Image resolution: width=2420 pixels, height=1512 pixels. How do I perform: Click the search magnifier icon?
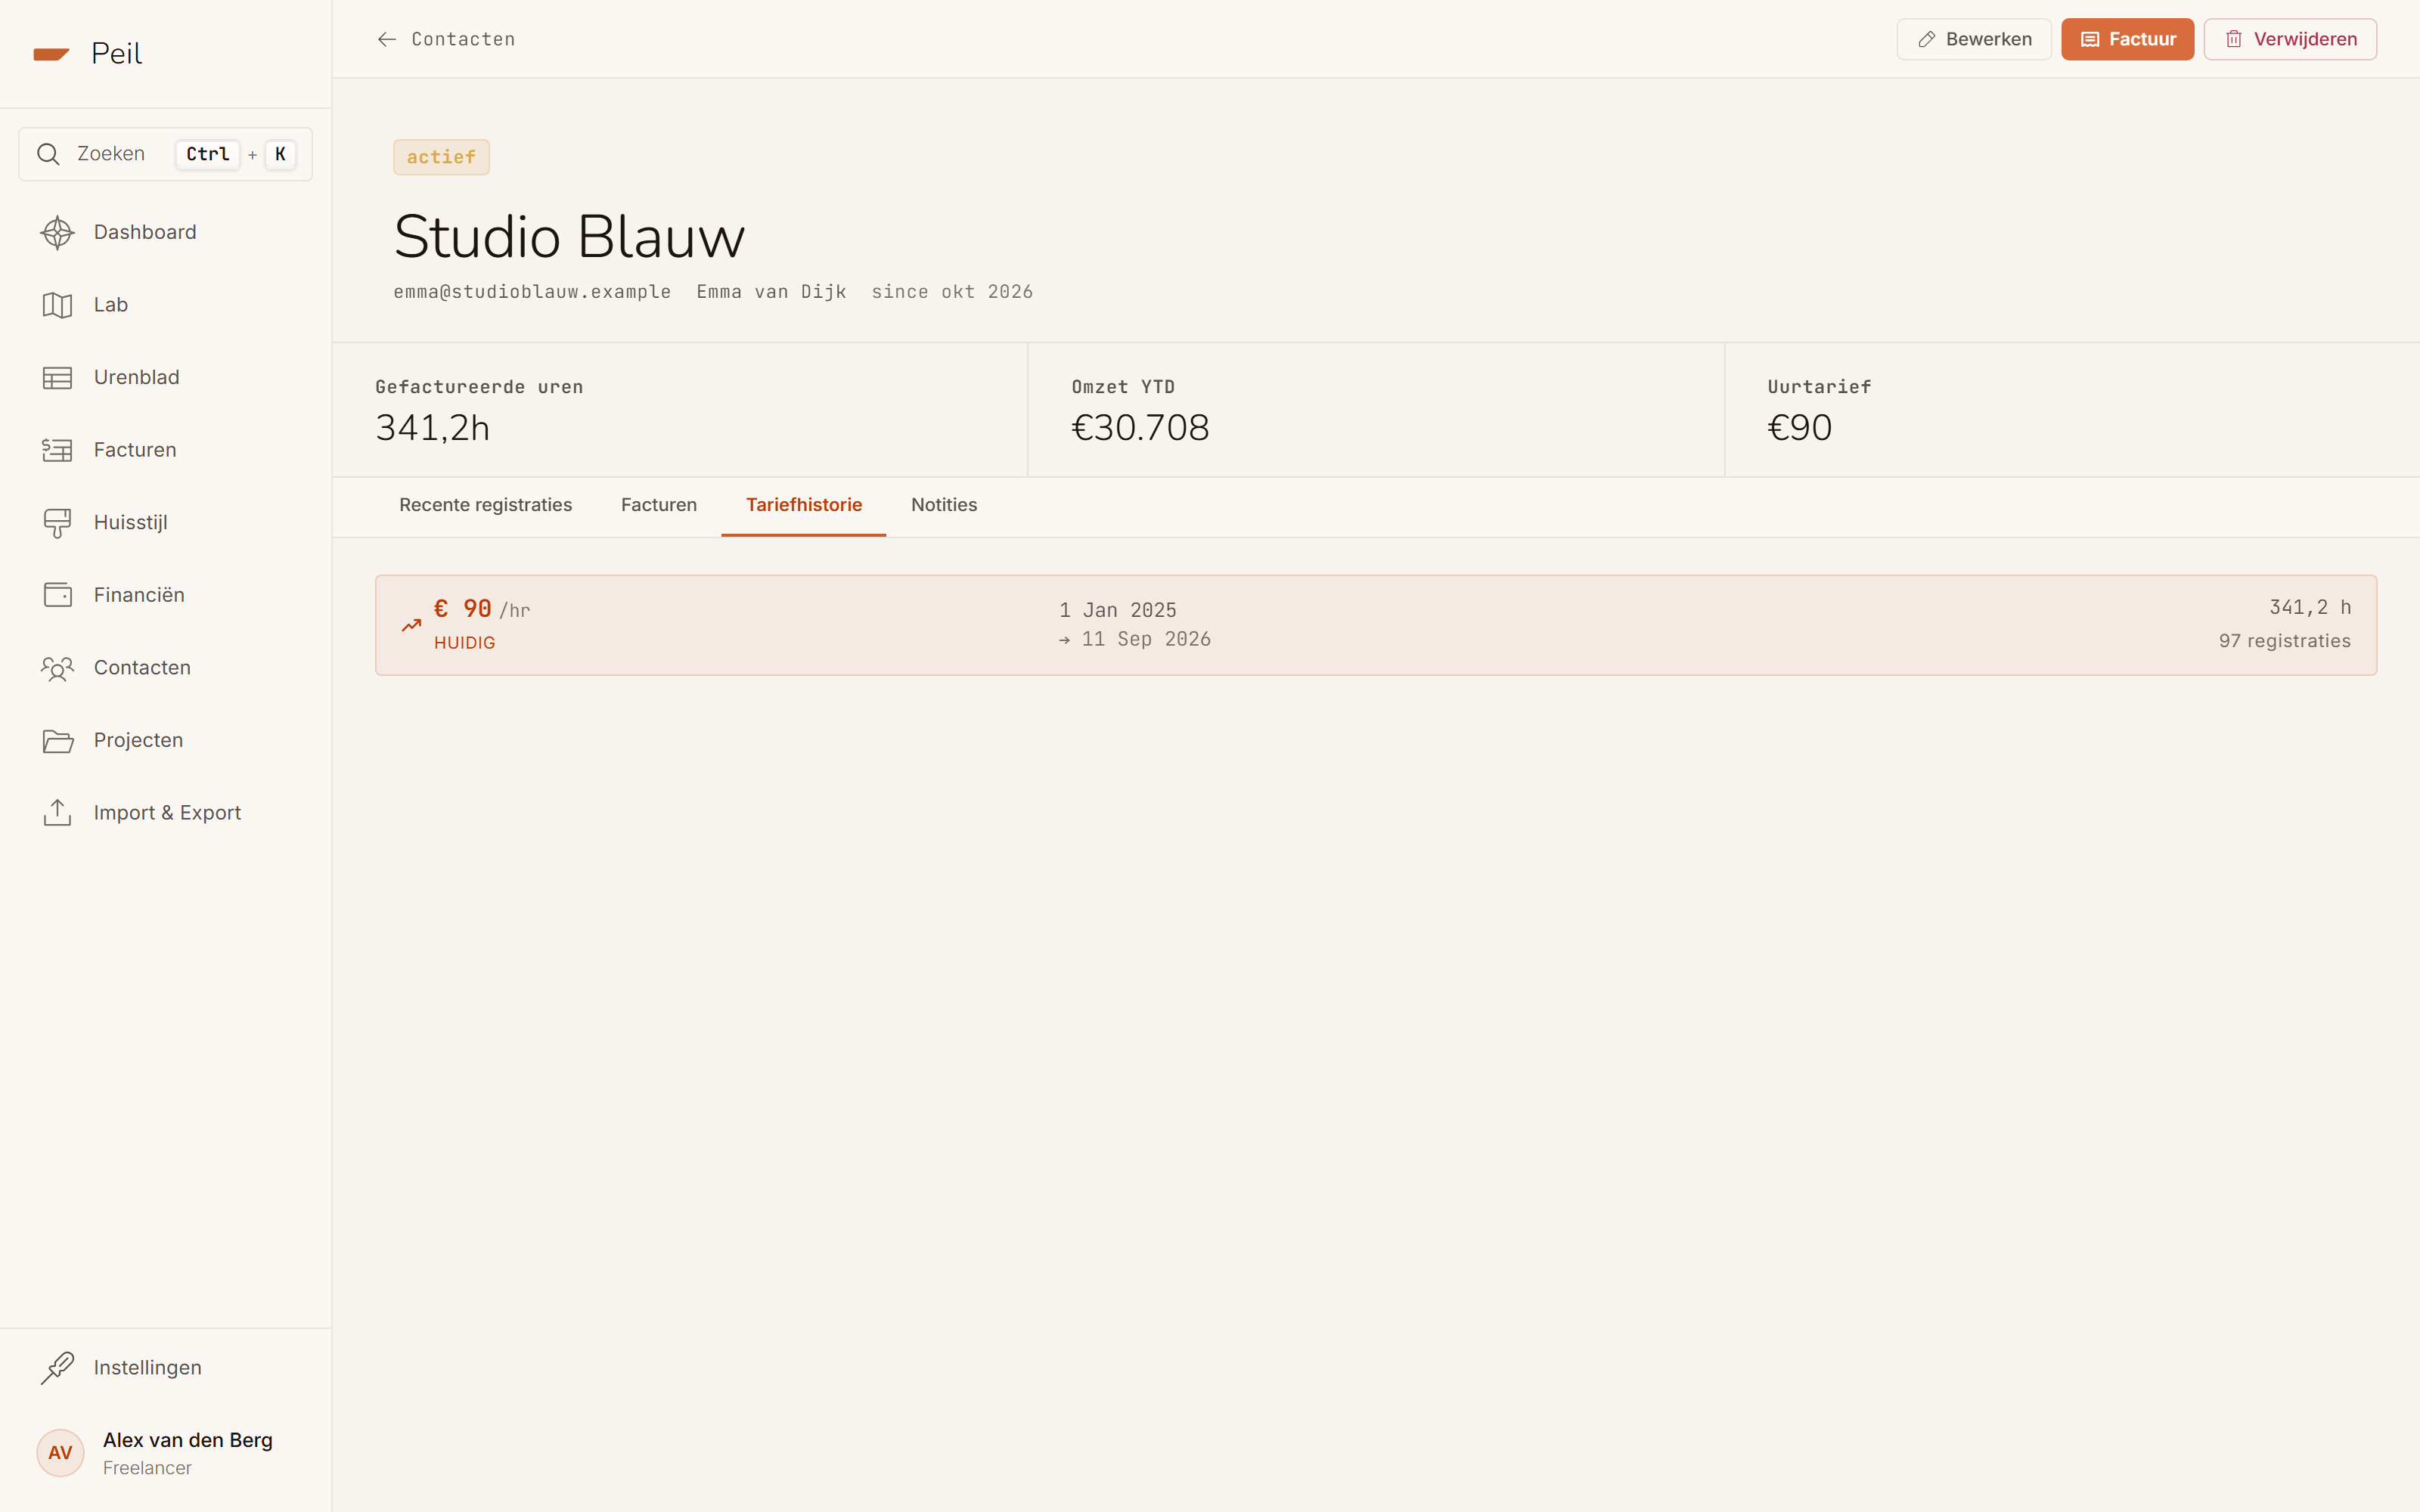pyautogui.click(x=48, y=154)
